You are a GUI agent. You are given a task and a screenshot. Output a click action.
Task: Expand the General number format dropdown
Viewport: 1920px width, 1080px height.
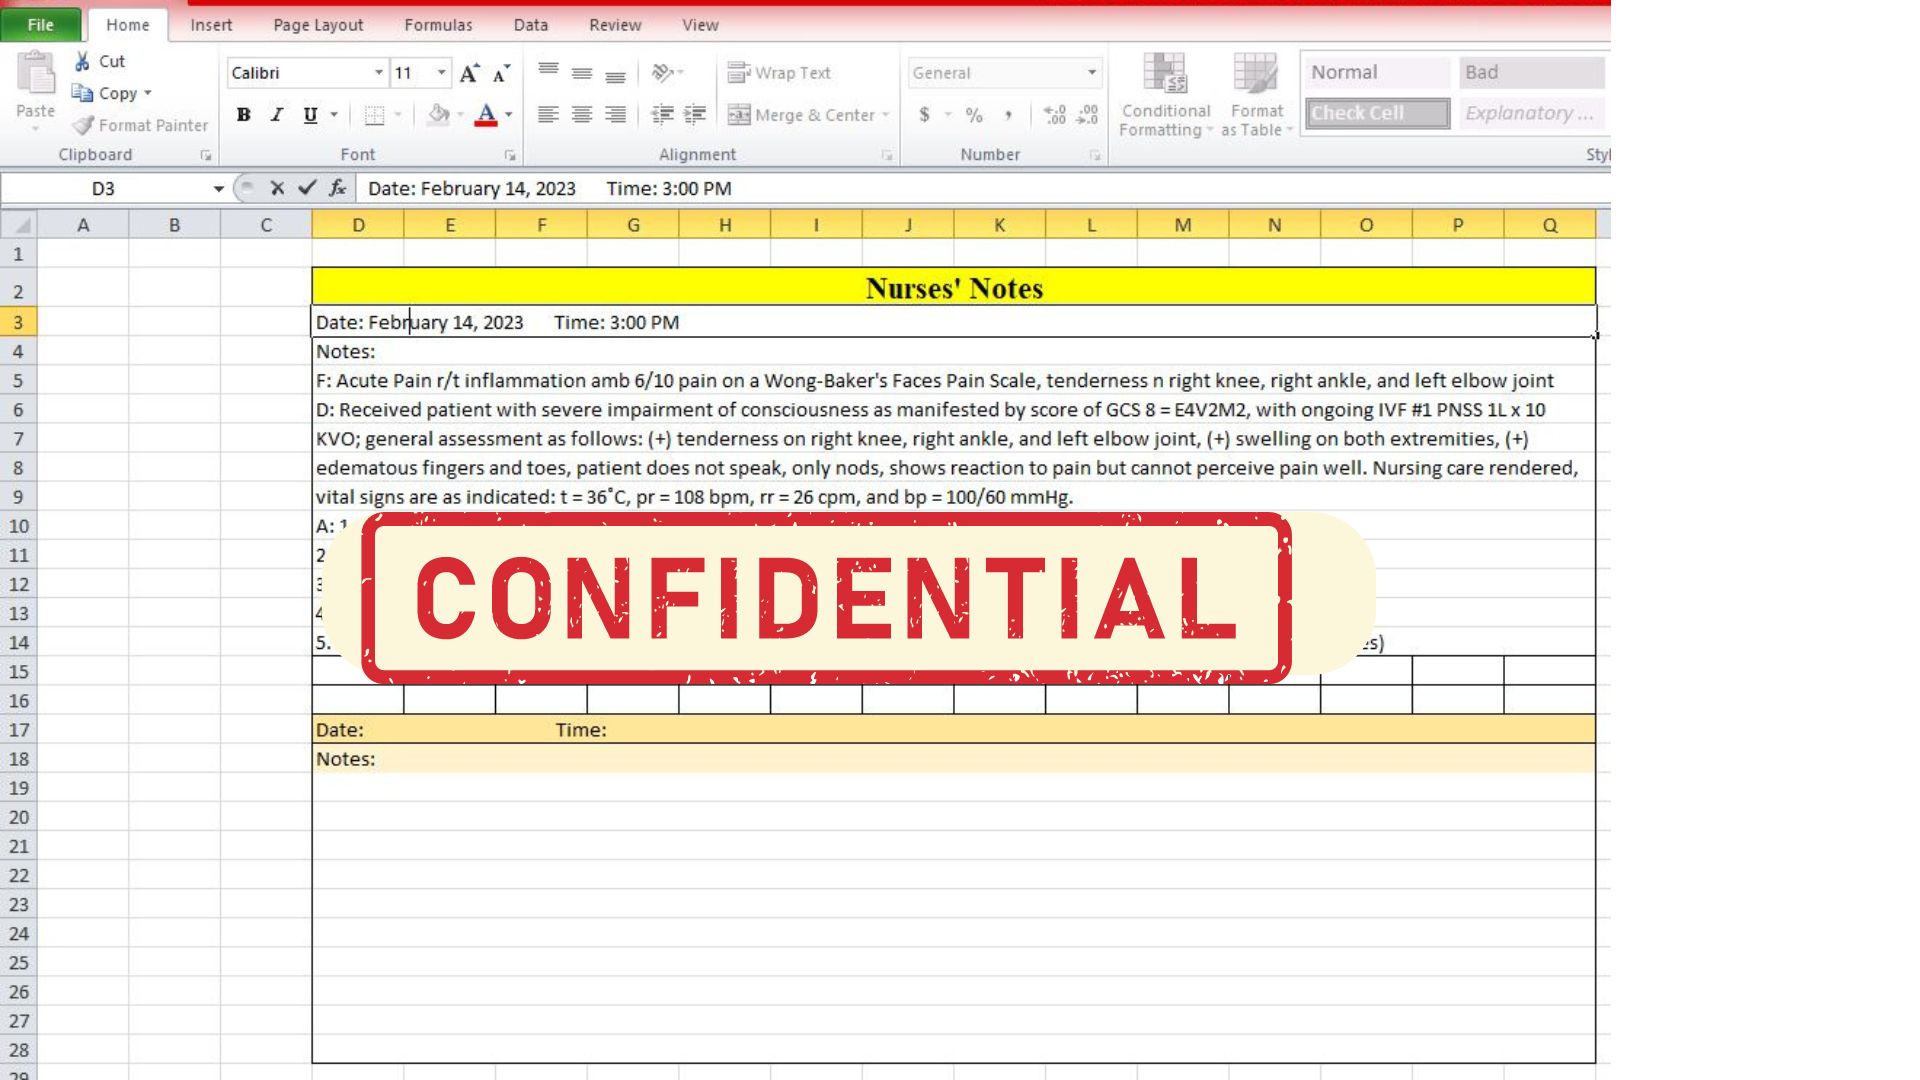pyautogui.click(x=1091, y=73)
